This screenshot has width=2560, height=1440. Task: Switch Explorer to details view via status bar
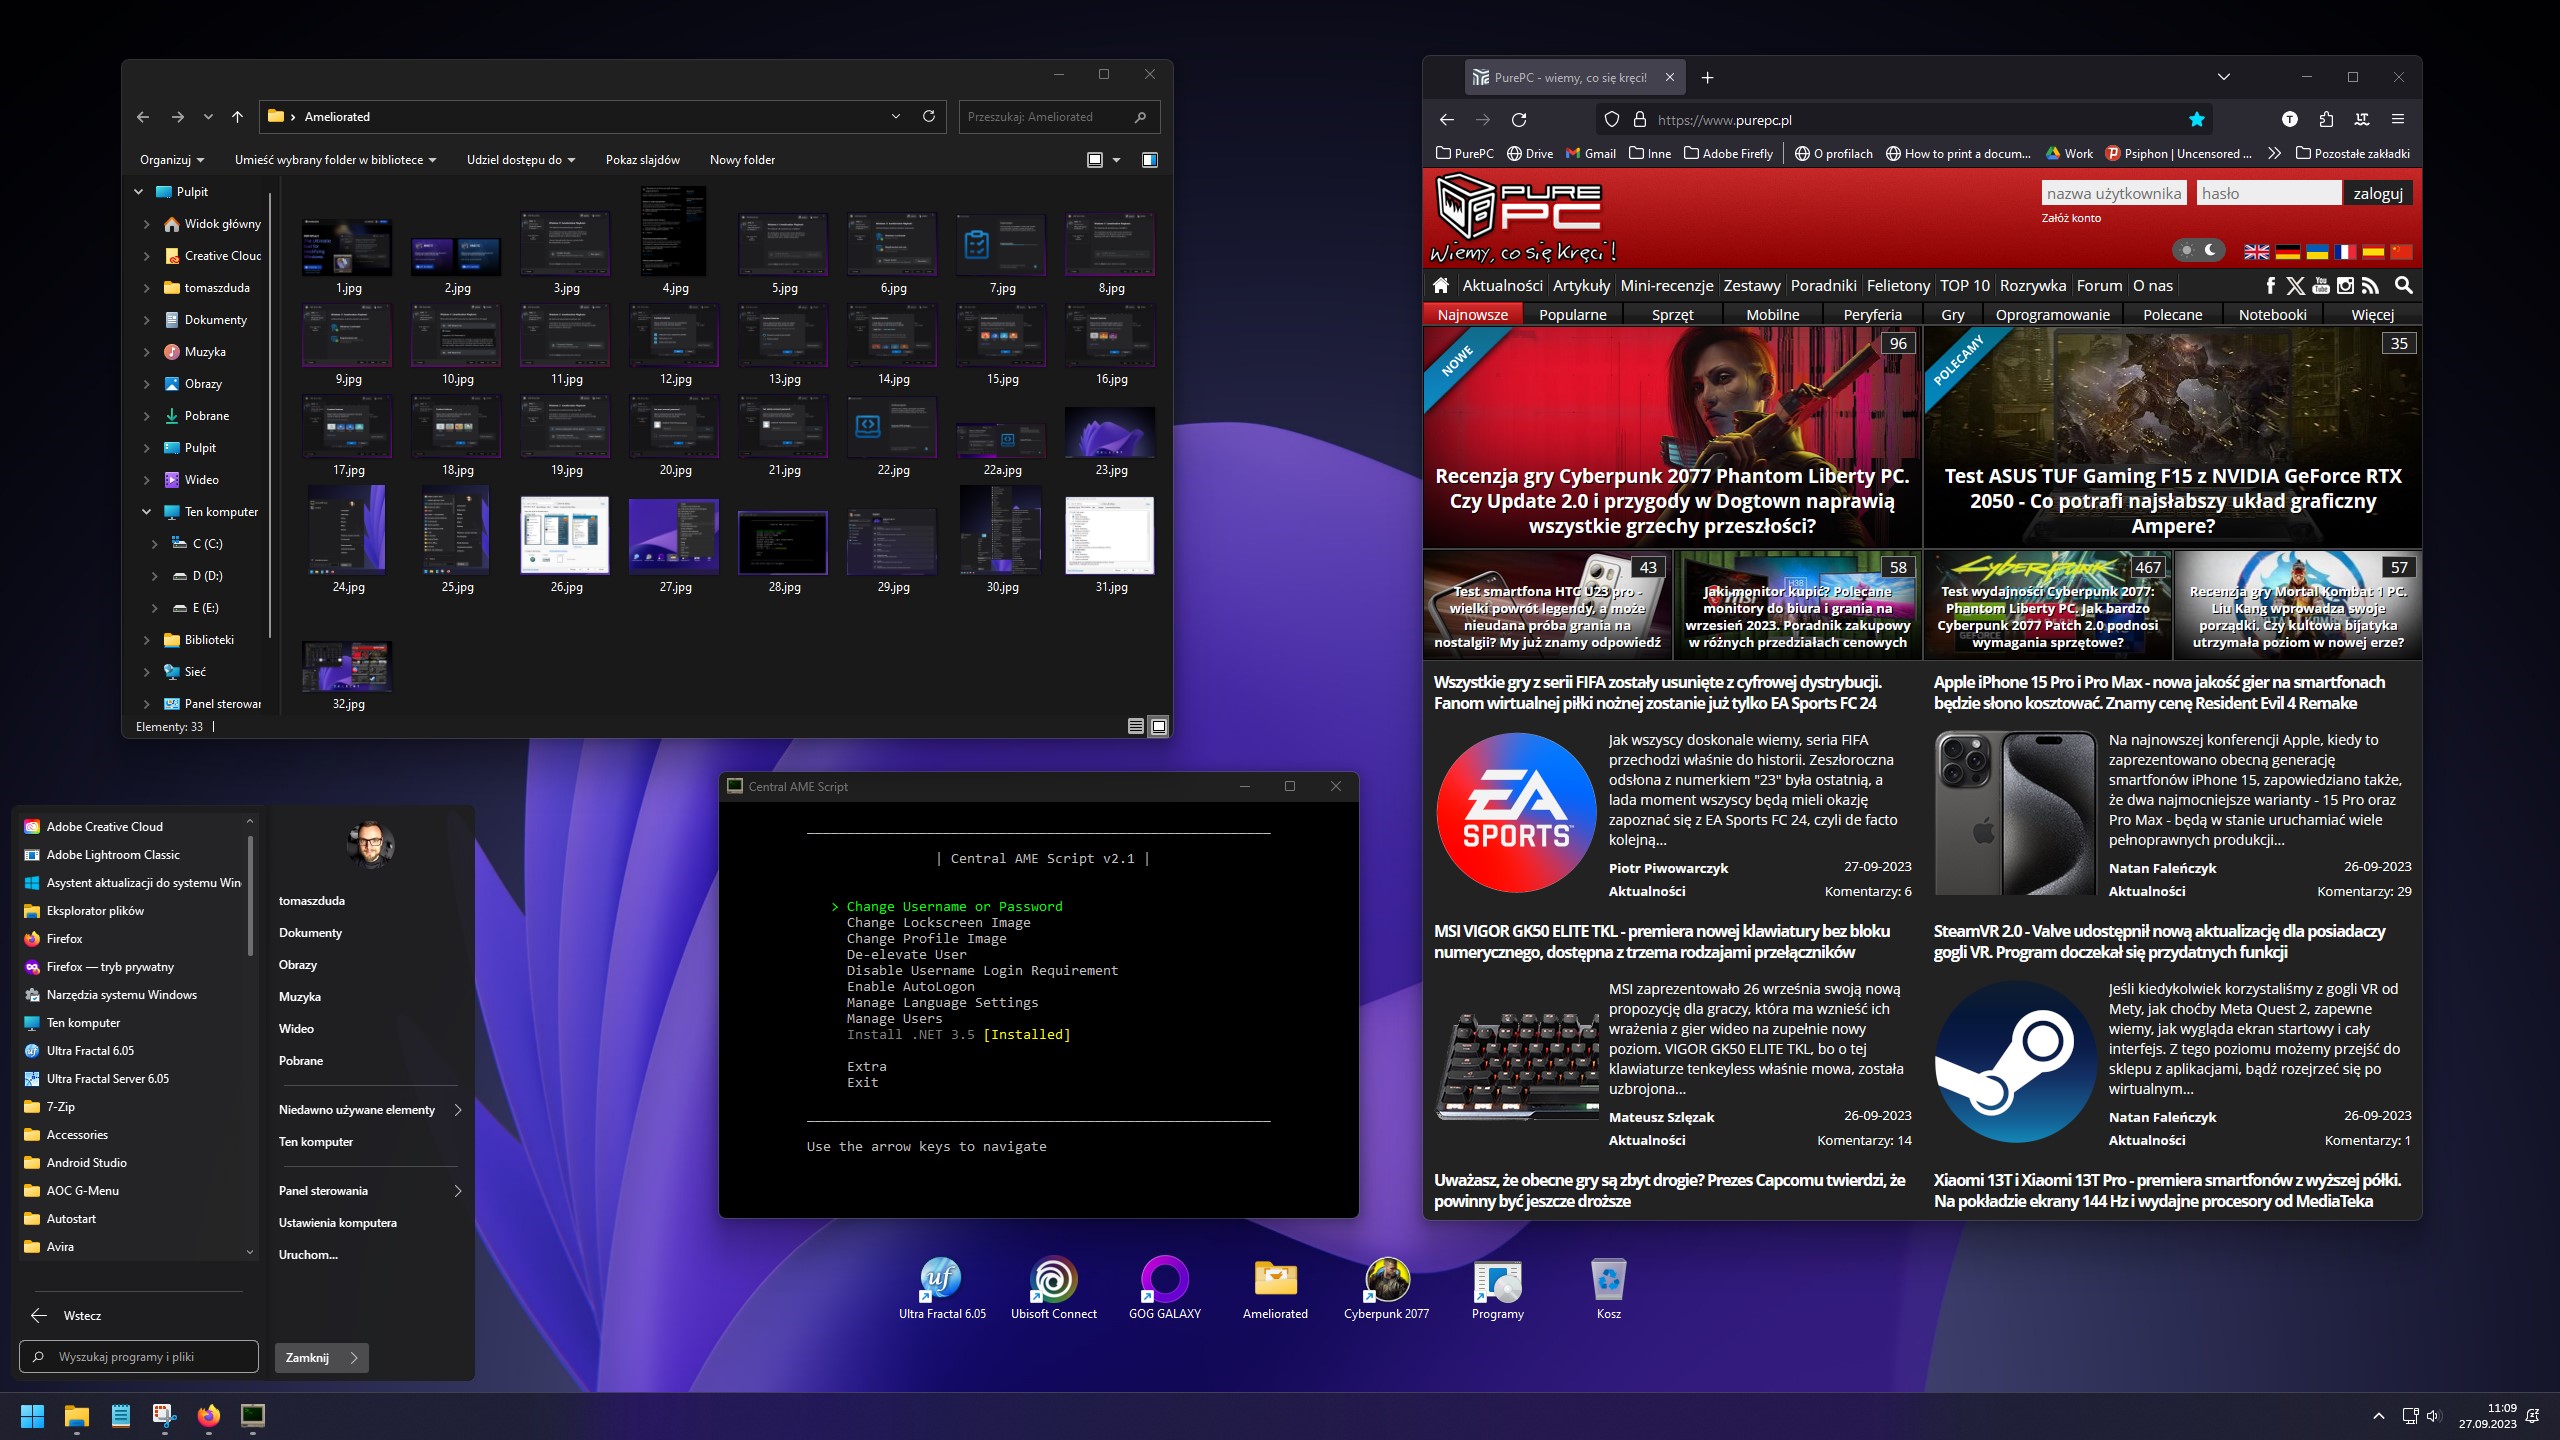coord(1136,726)
